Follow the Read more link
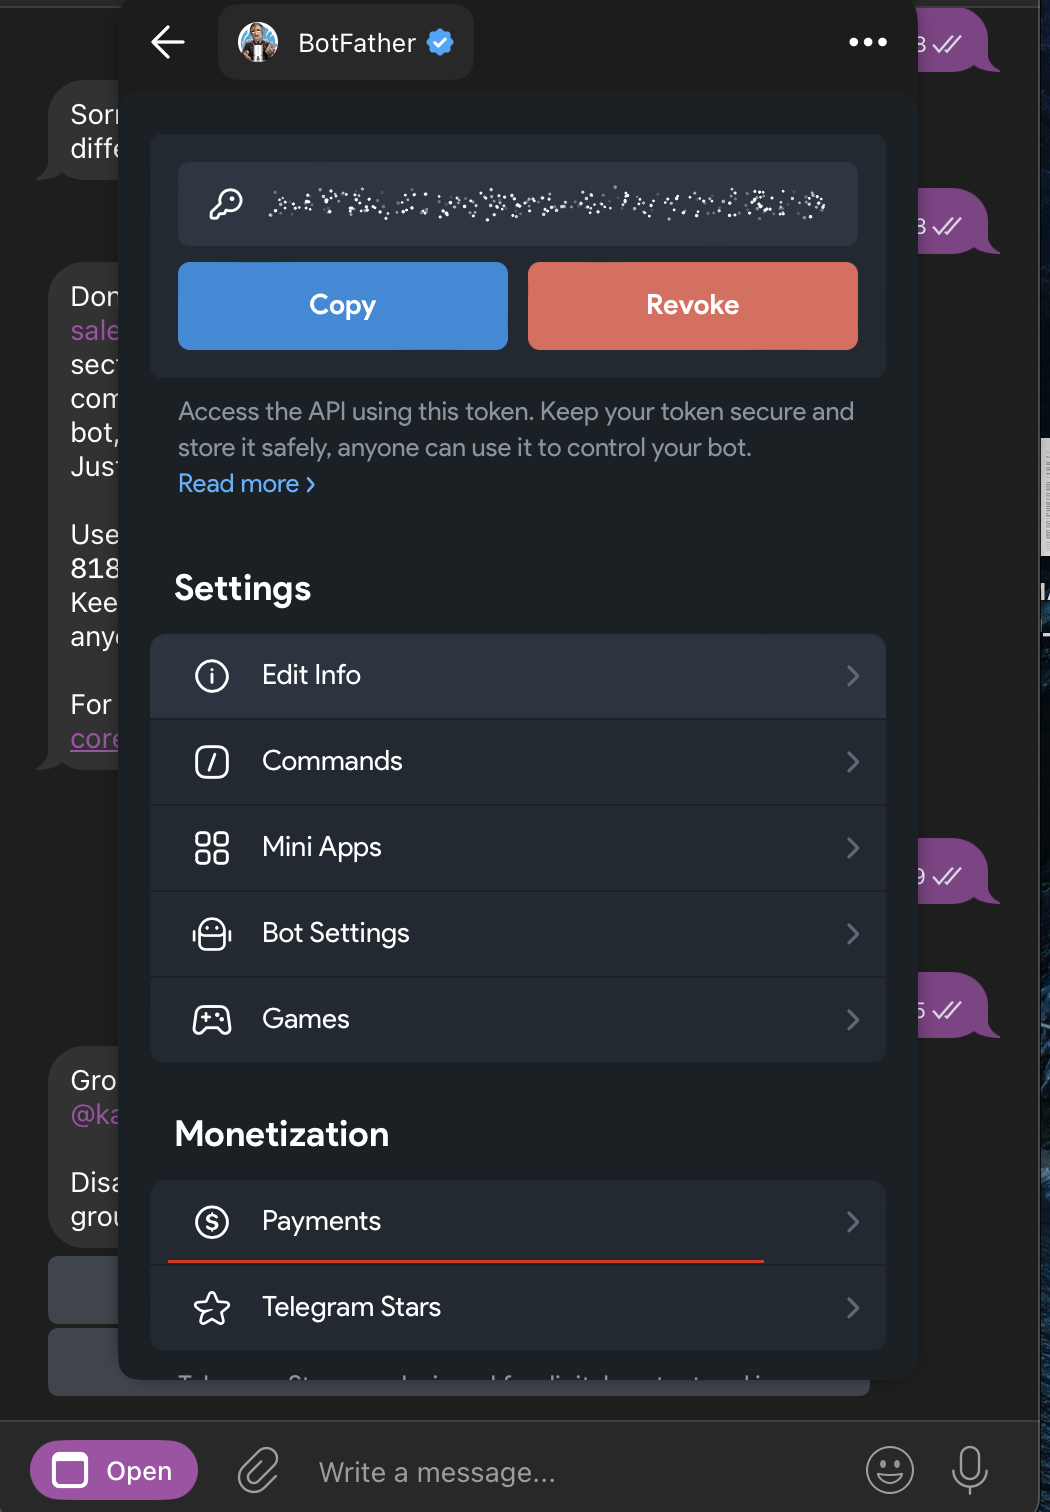The image size is (1050, 1512). point(246,484)
